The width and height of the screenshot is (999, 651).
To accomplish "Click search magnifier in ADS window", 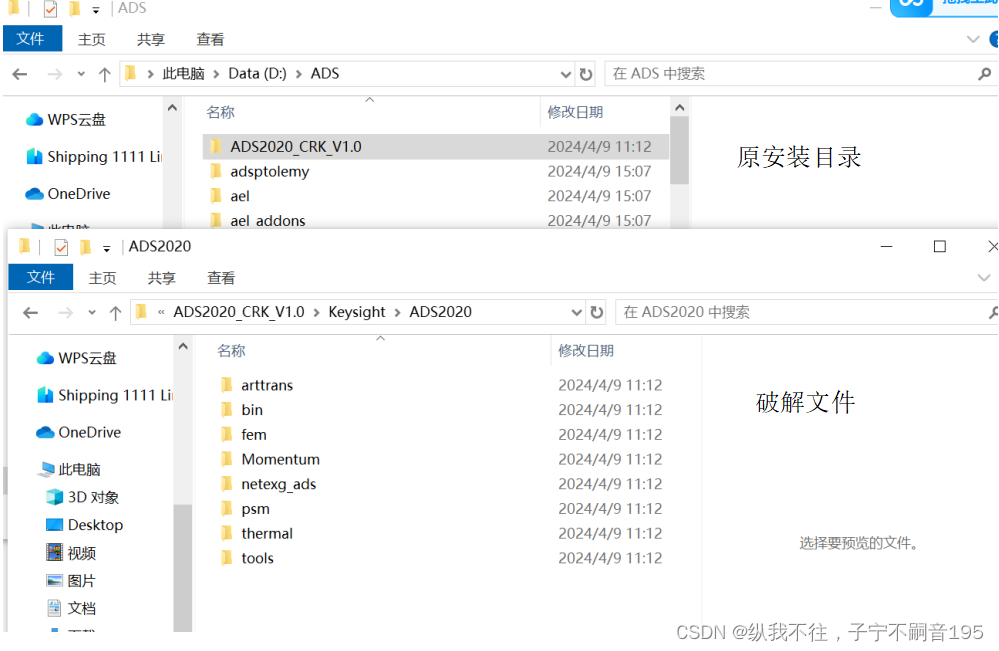I will [984, 74].
